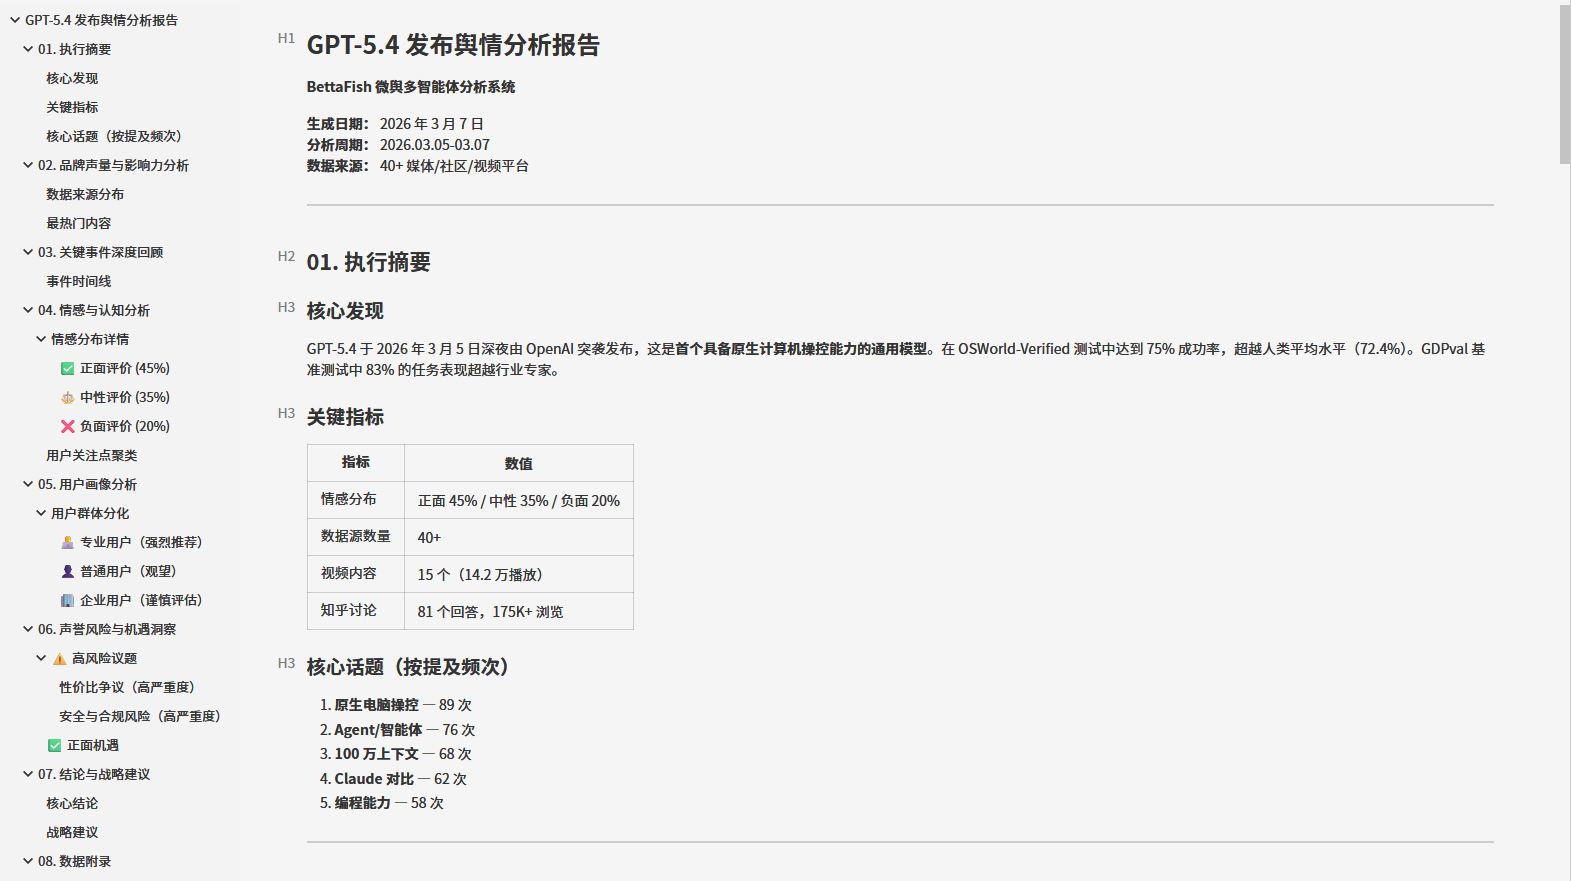The image size is (1571, 881).
Task: Collapse the 06. 声誉风险与机遇洞察 chevron
Action: coord(28,629)
